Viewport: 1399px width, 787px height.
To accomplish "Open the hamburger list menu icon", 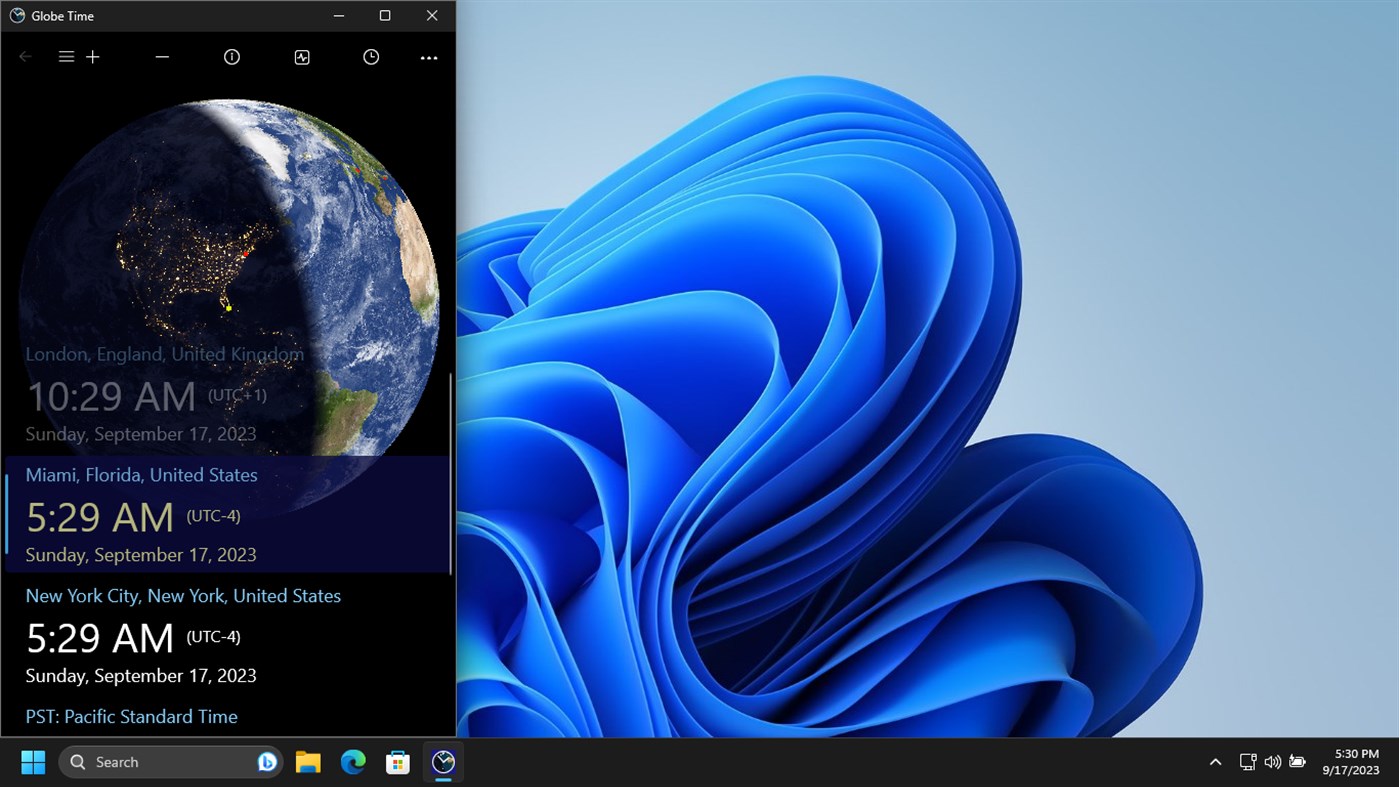I will [66, 57].
